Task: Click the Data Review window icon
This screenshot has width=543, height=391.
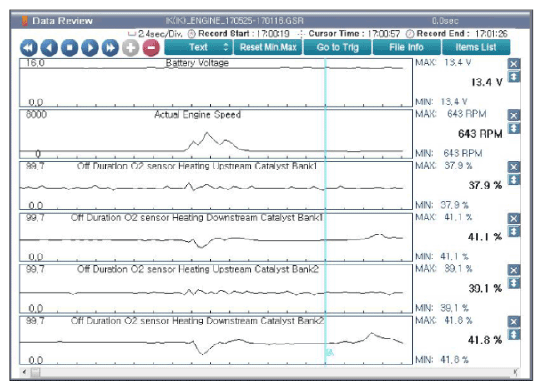Action: (25, 21)
